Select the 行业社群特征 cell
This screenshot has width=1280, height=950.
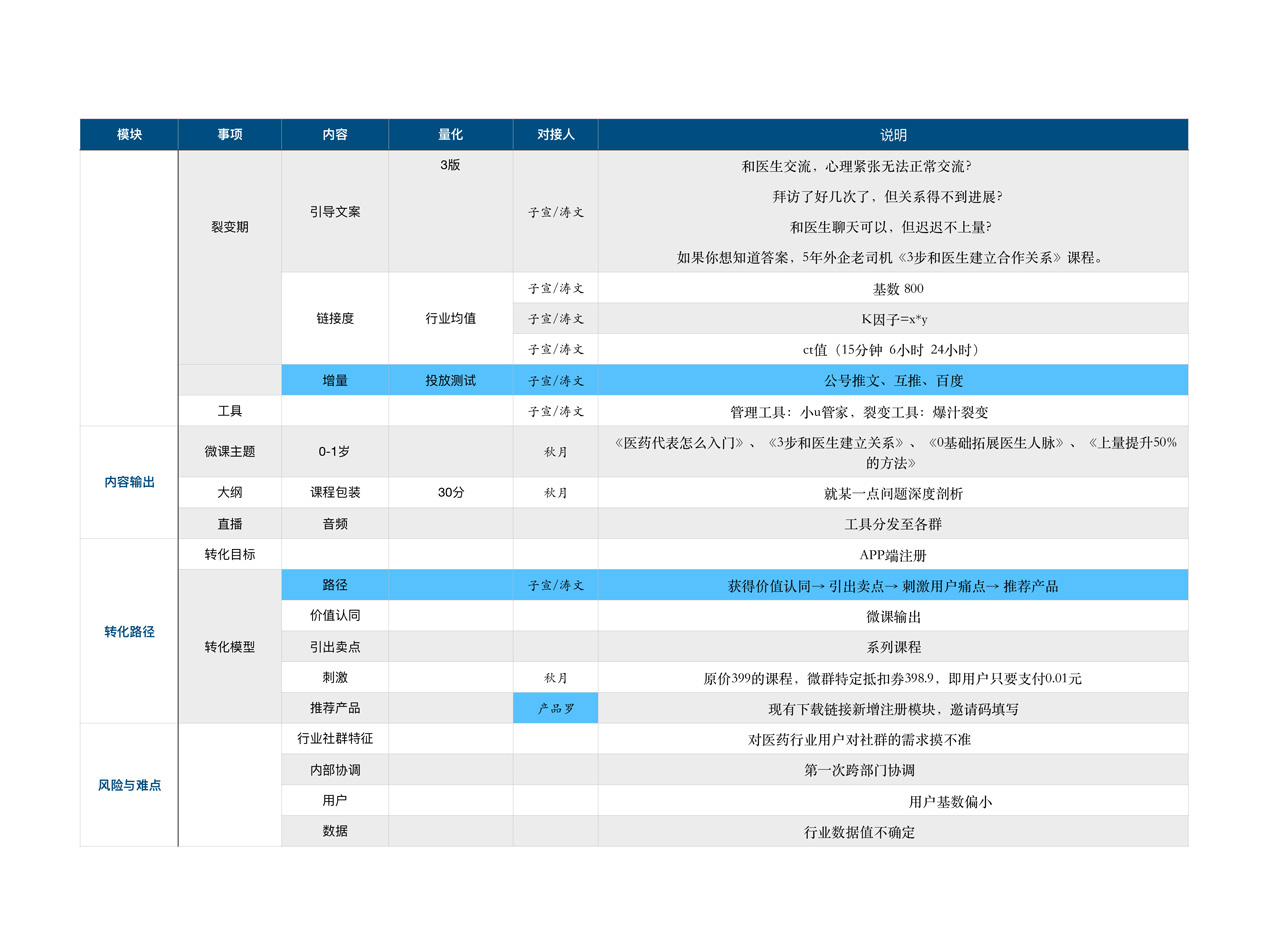pyautogui.click(x=335, y=739)
